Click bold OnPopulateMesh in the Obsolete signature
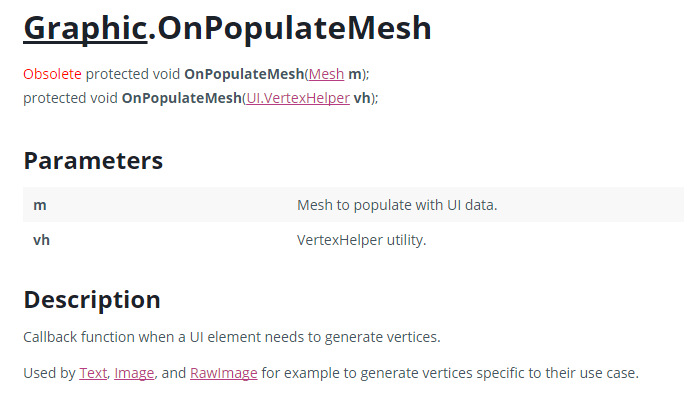This screenshot has width=684, height=405. pos(244,74)
